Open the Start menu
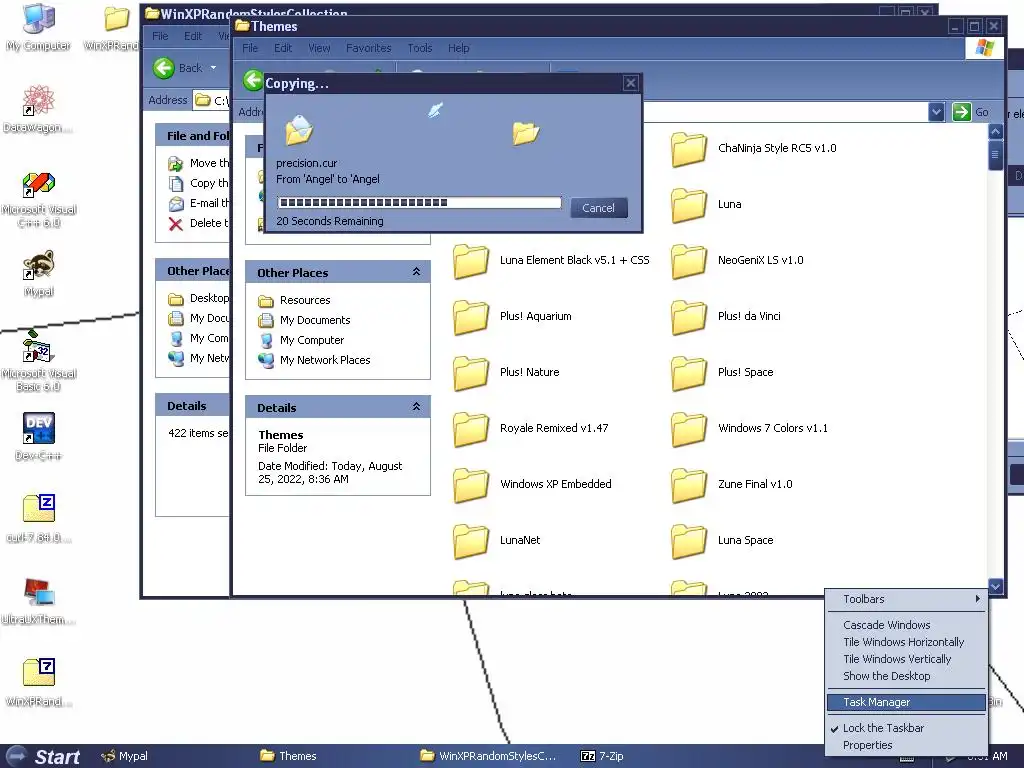 43,756
